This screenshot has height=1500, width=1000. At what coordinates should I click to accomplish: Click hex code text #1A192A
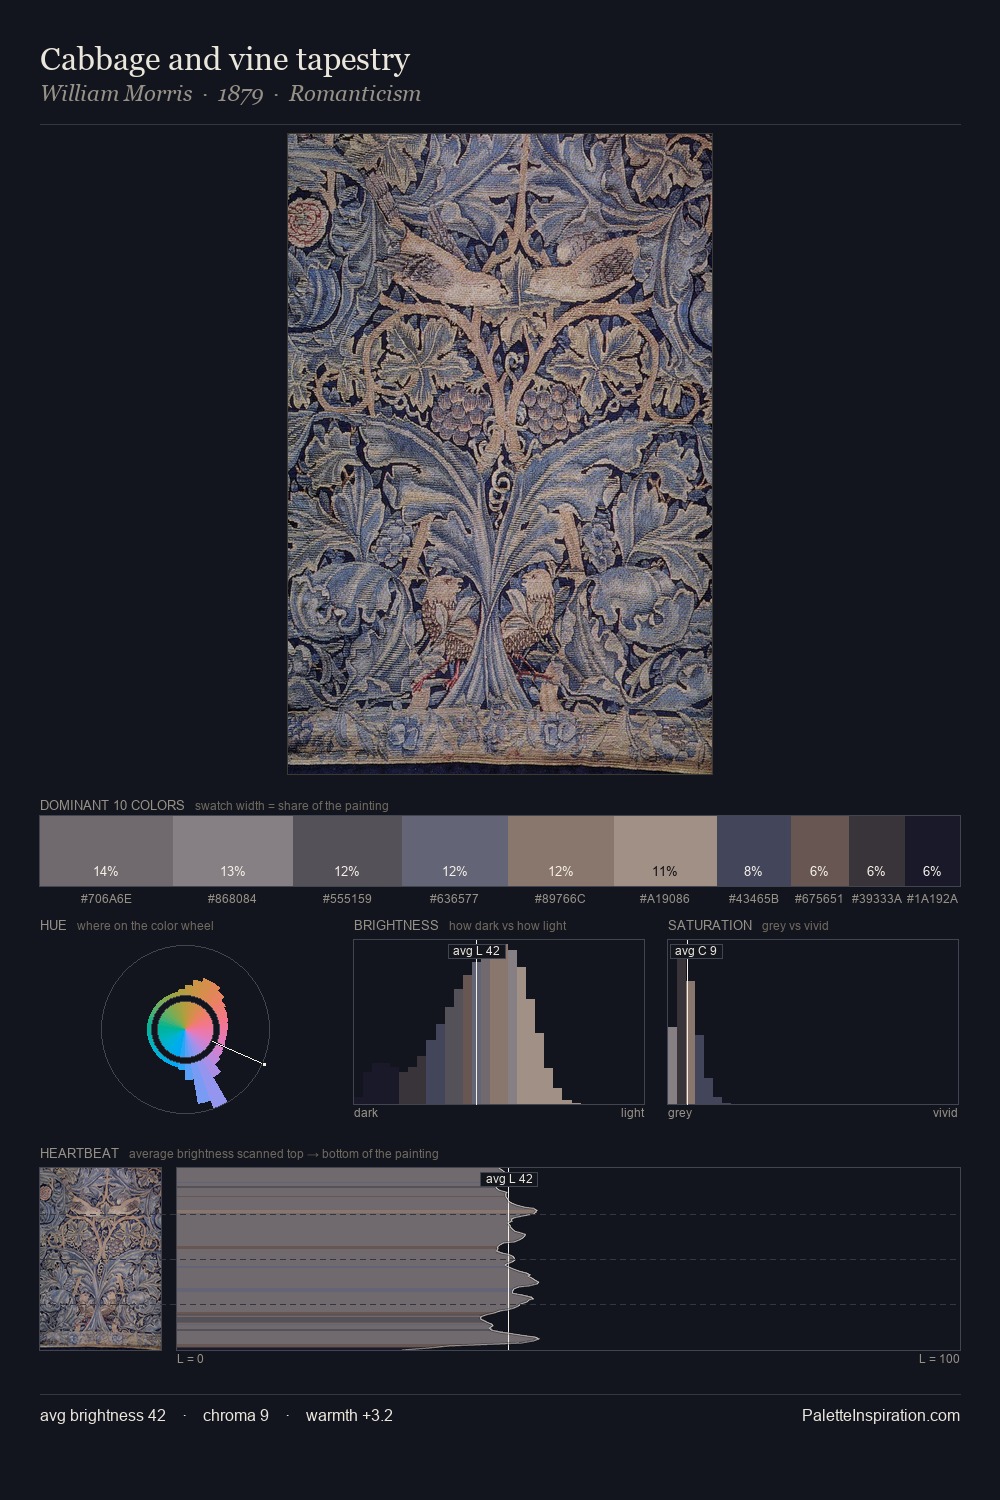click(932, 899)
